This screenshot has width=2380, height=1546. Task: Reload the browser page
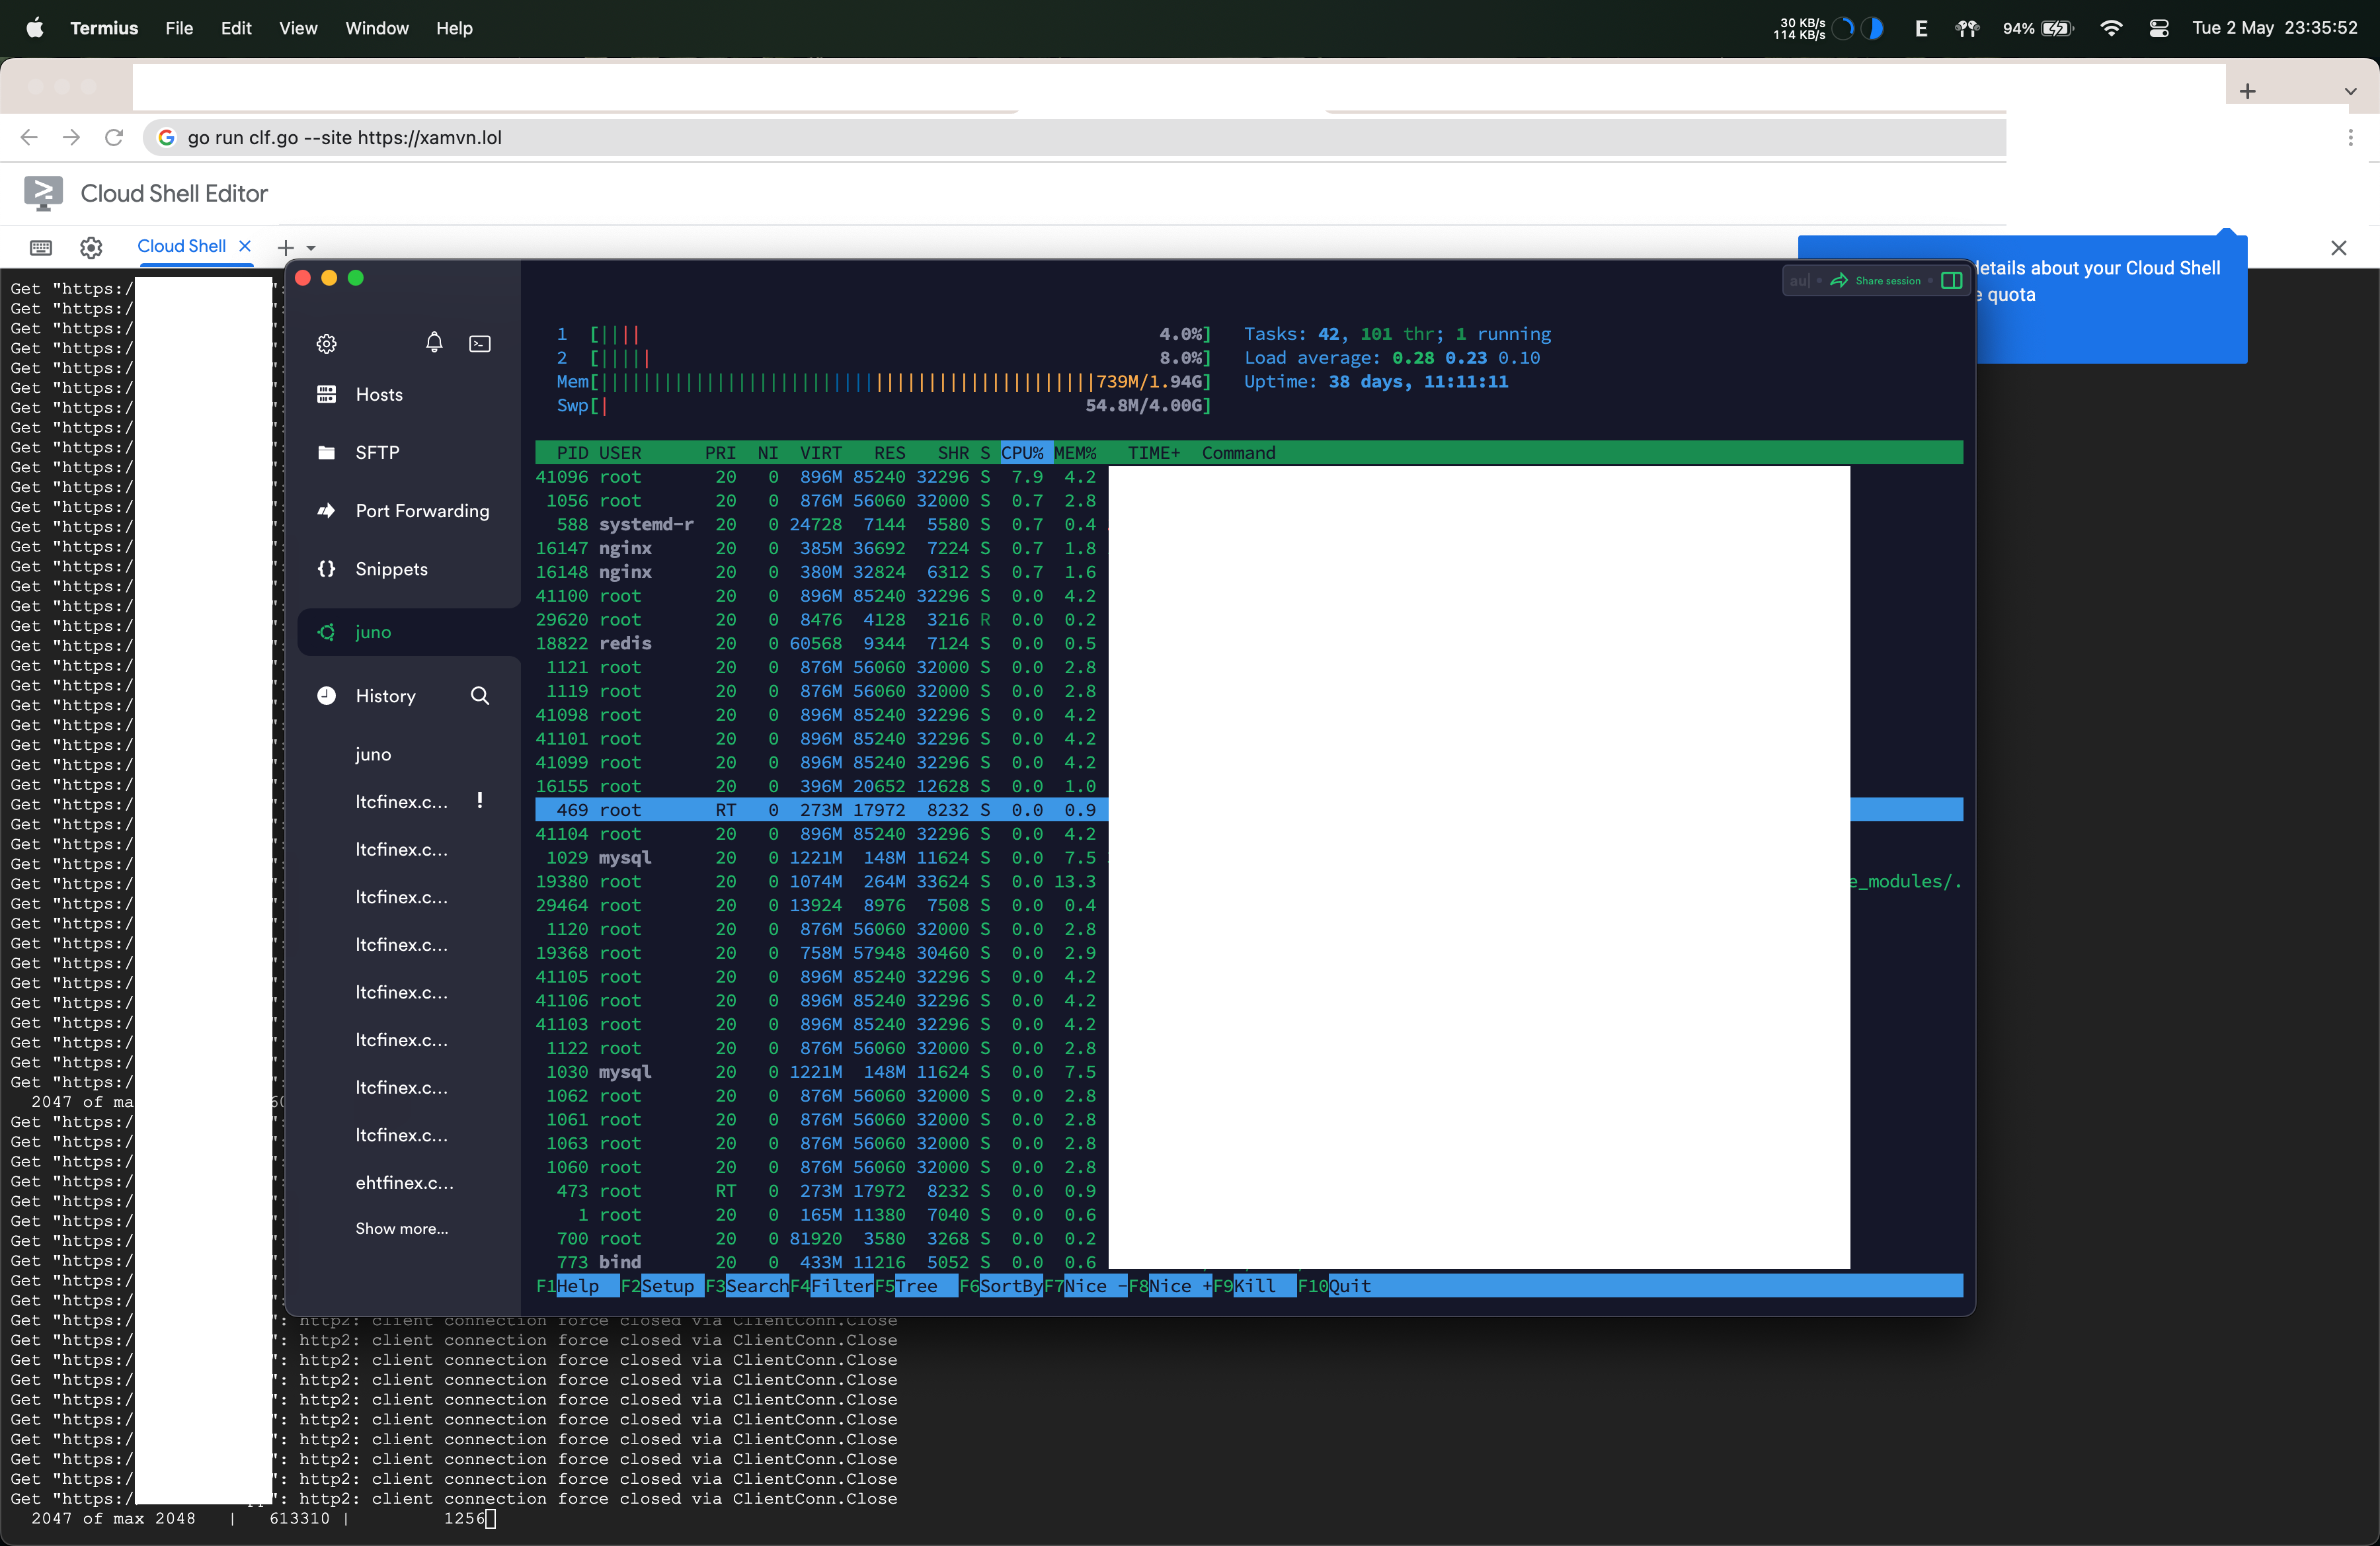[114, 138]
